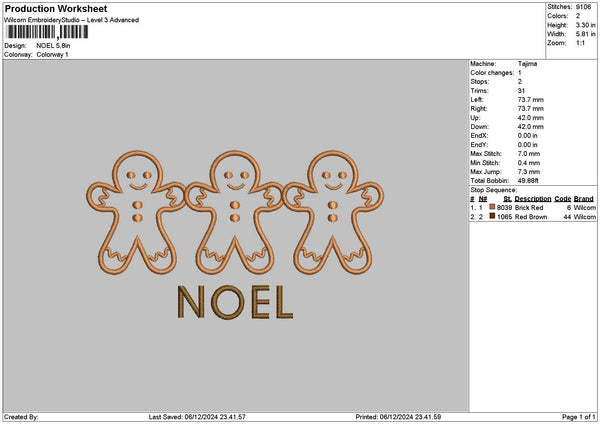Viewport: 600px width, 424px height.
Task: Click the Stitches count value 9106
Action: coord(586,7)
